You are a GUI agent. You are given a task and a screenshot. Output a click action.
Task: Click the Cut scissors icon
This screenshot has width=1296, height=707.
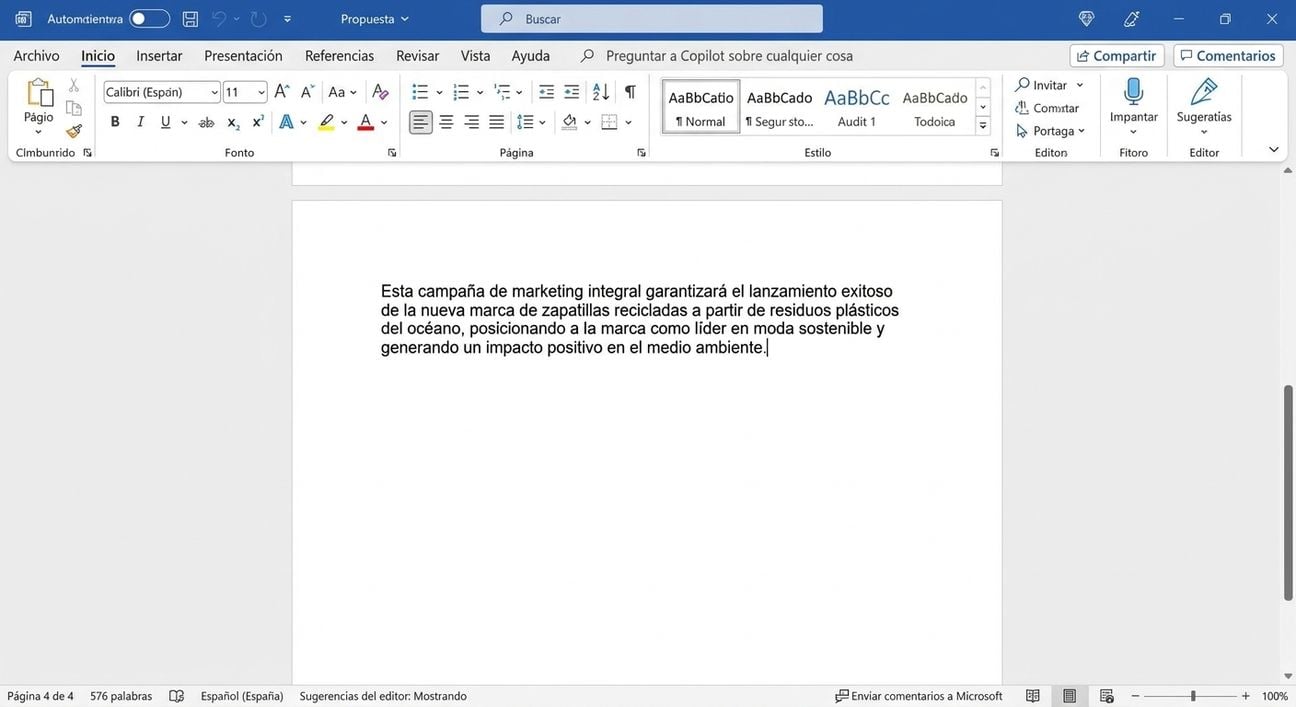[x=74, y=85]
